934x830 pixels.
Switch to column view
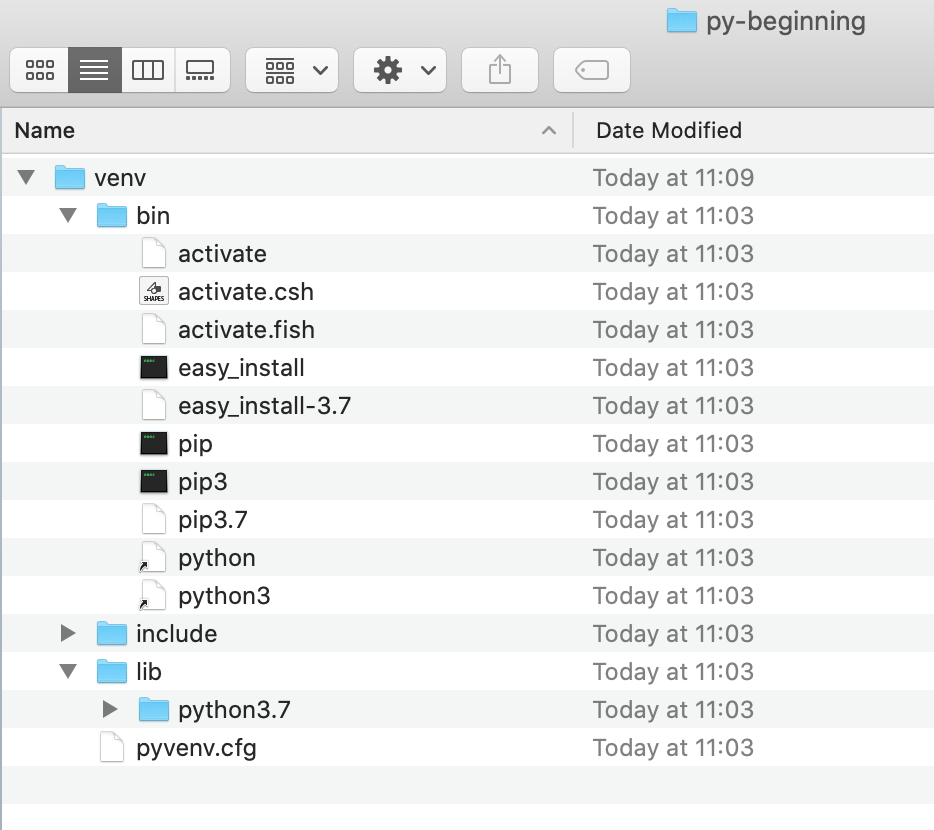tap(148, 70)
